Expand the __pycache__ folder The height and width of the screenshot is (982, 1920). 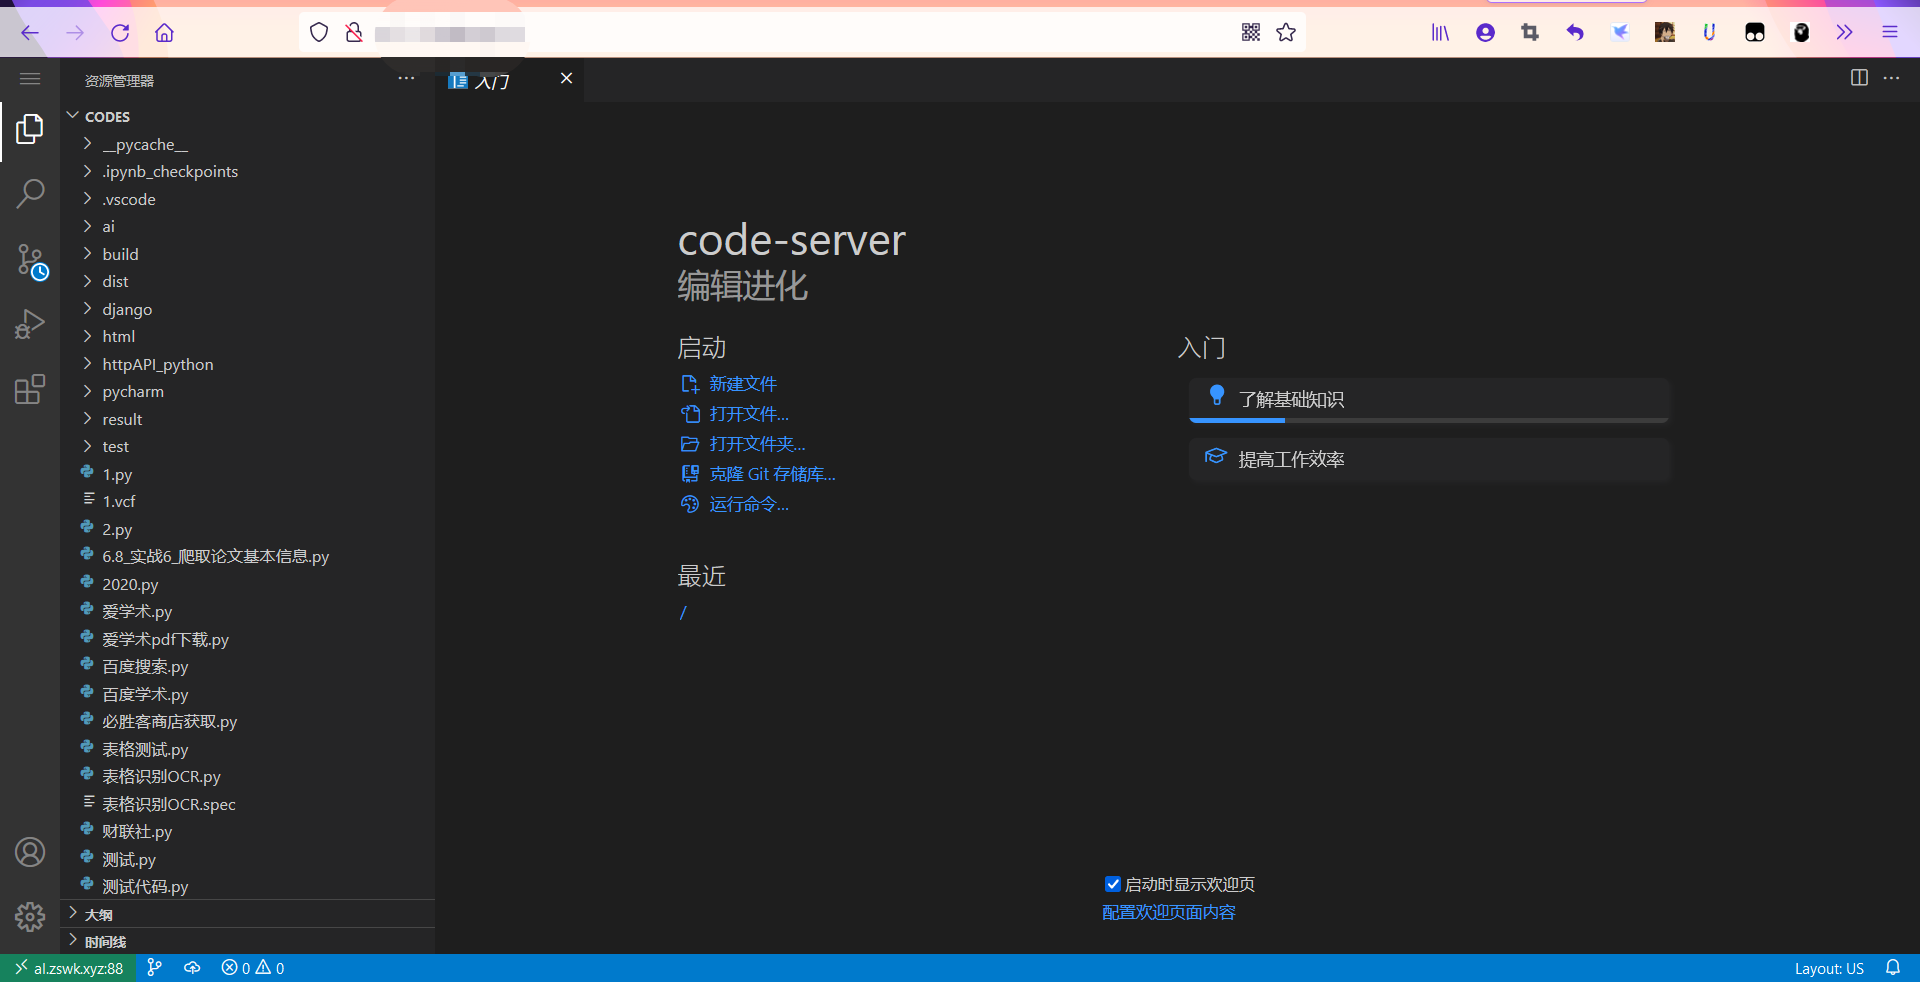(247, 144)
